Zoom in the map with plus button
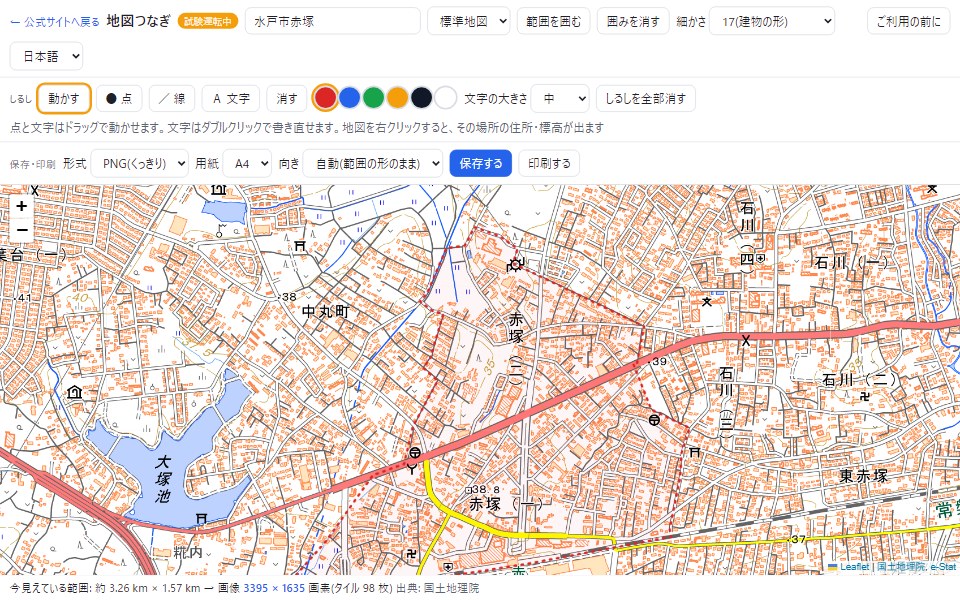960x600 pixels. point(22,206)
